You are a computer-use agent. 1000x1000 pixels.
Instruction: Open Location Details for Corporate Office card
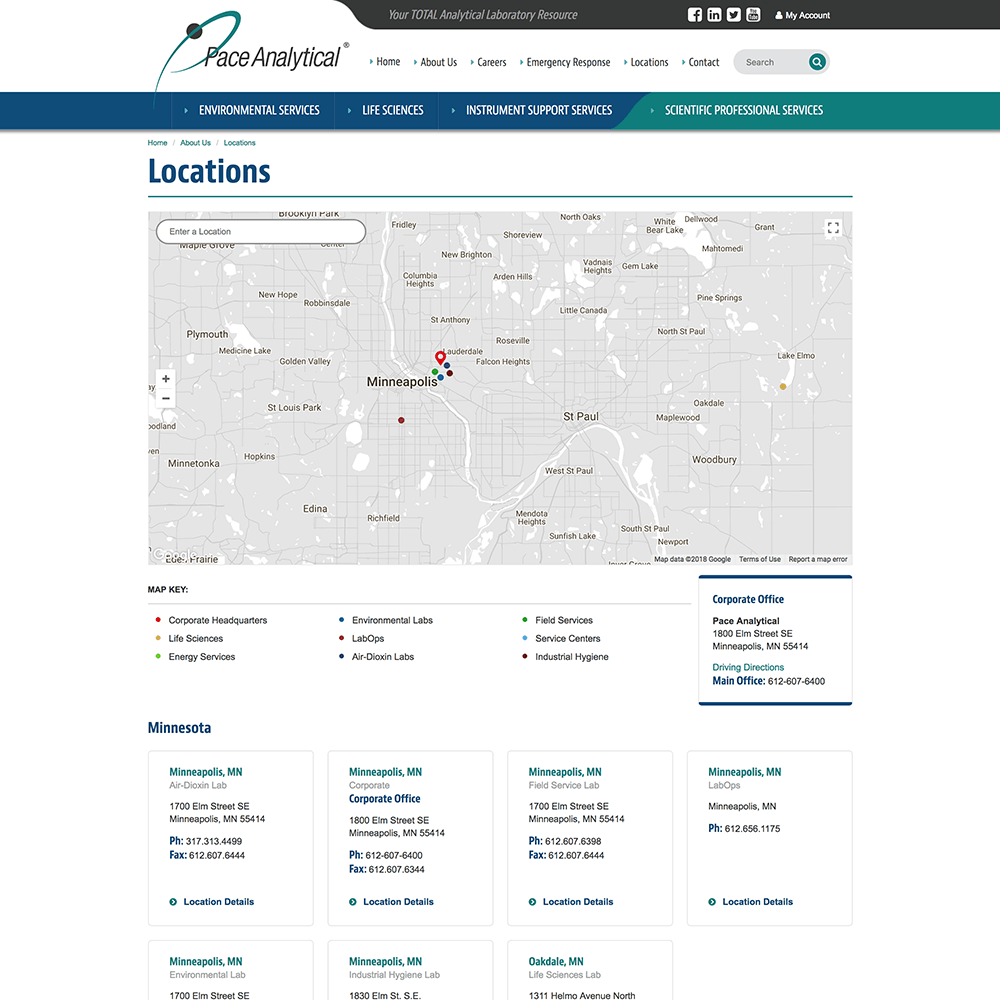392,902
